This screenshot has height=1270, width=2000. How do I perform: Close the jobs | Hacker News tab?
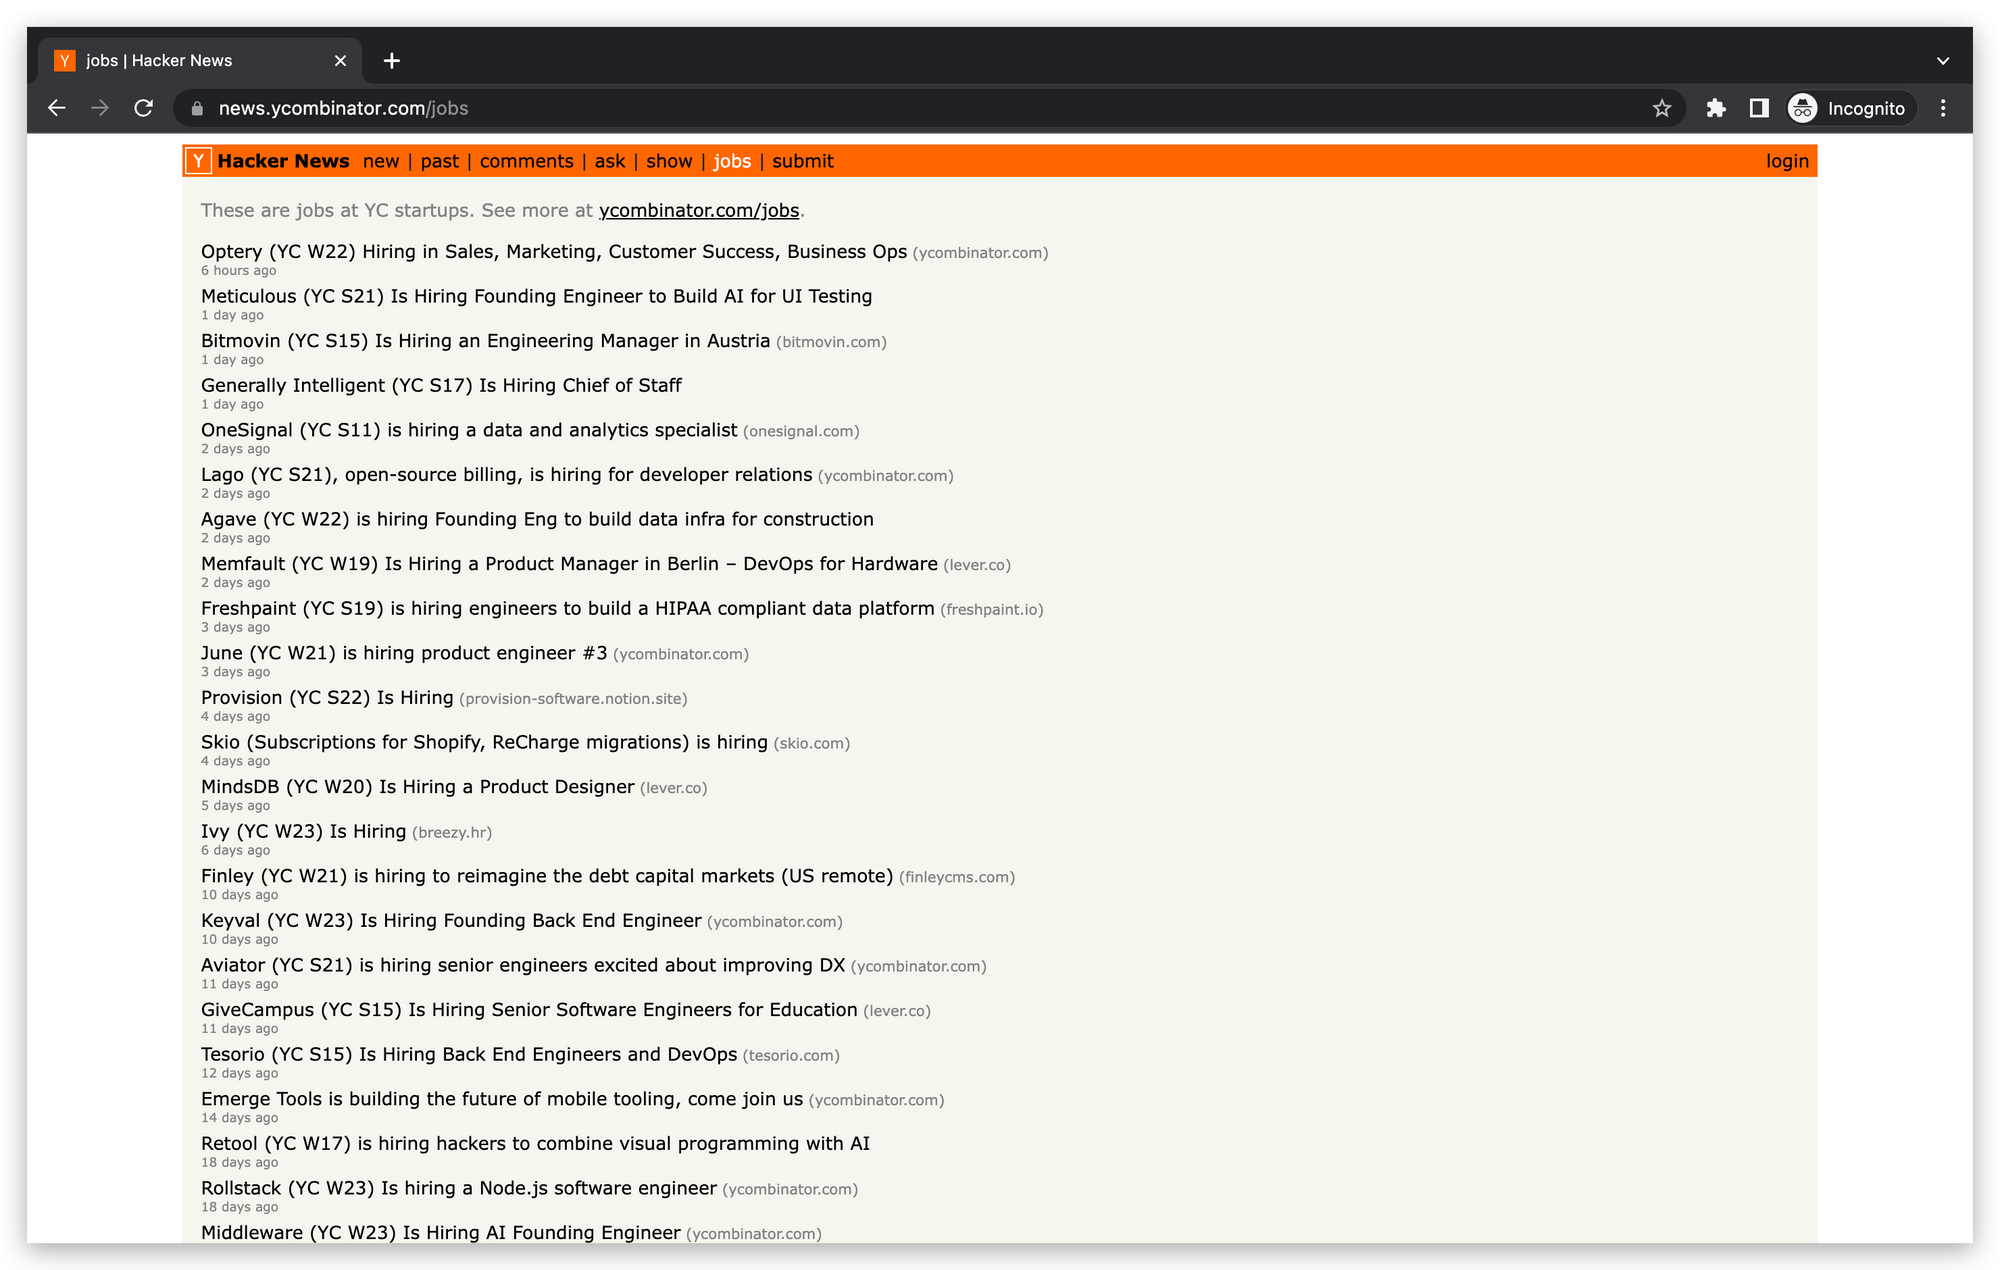340,60
